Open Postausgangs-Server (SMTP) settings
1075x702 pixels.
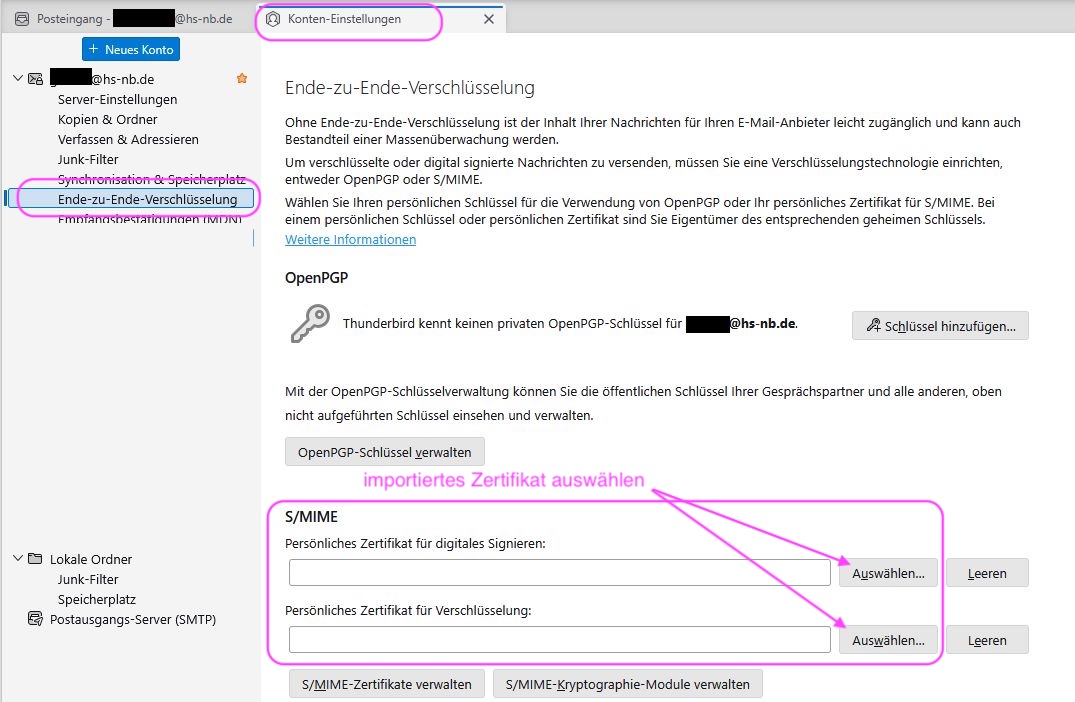click(x=132, y=619)
